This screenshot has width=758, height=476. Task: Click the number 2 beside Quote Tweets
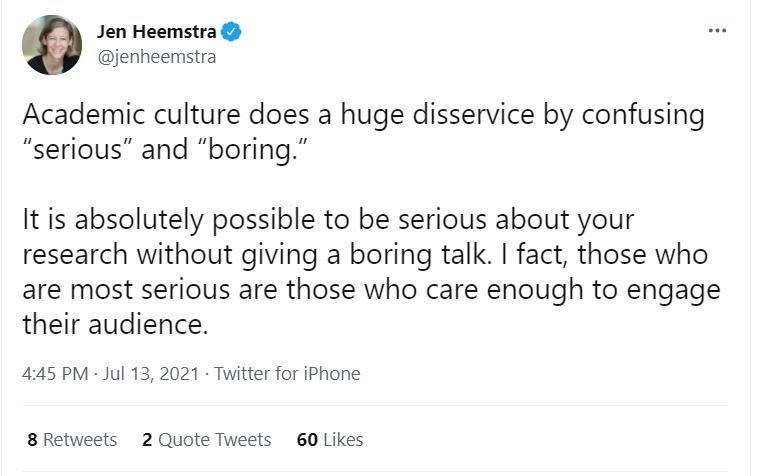pyautogui.click(x=147, y=439)
